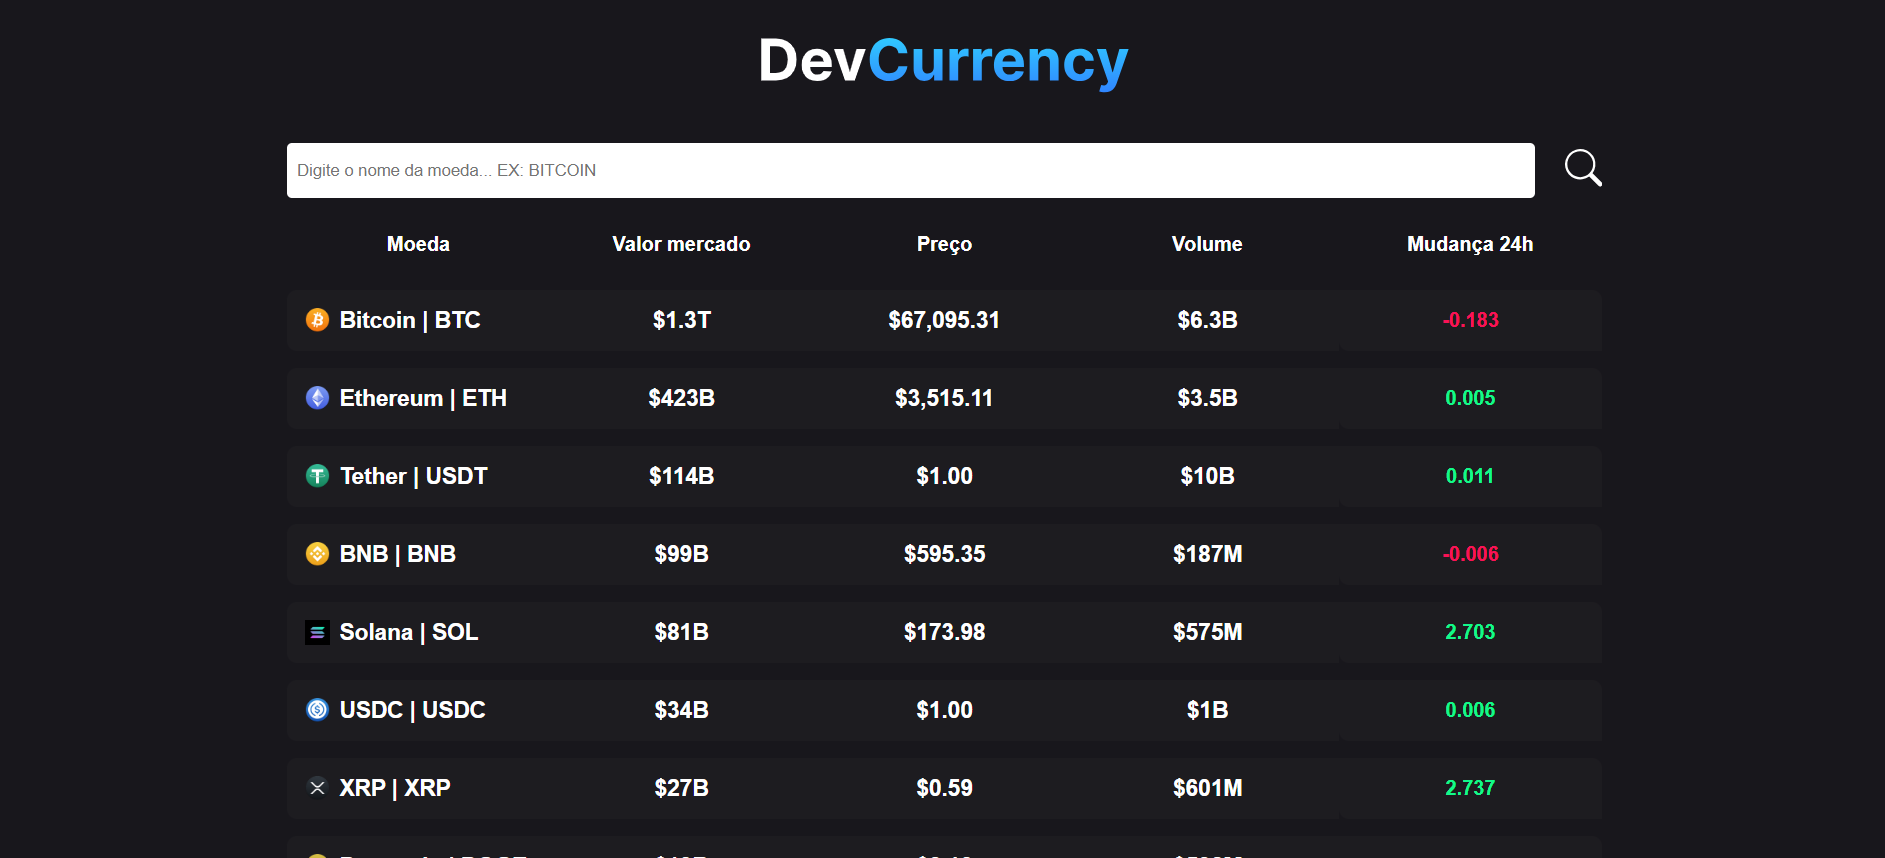
Task: Select Ethereum market cap $423B
Action: tap(682, 398)
